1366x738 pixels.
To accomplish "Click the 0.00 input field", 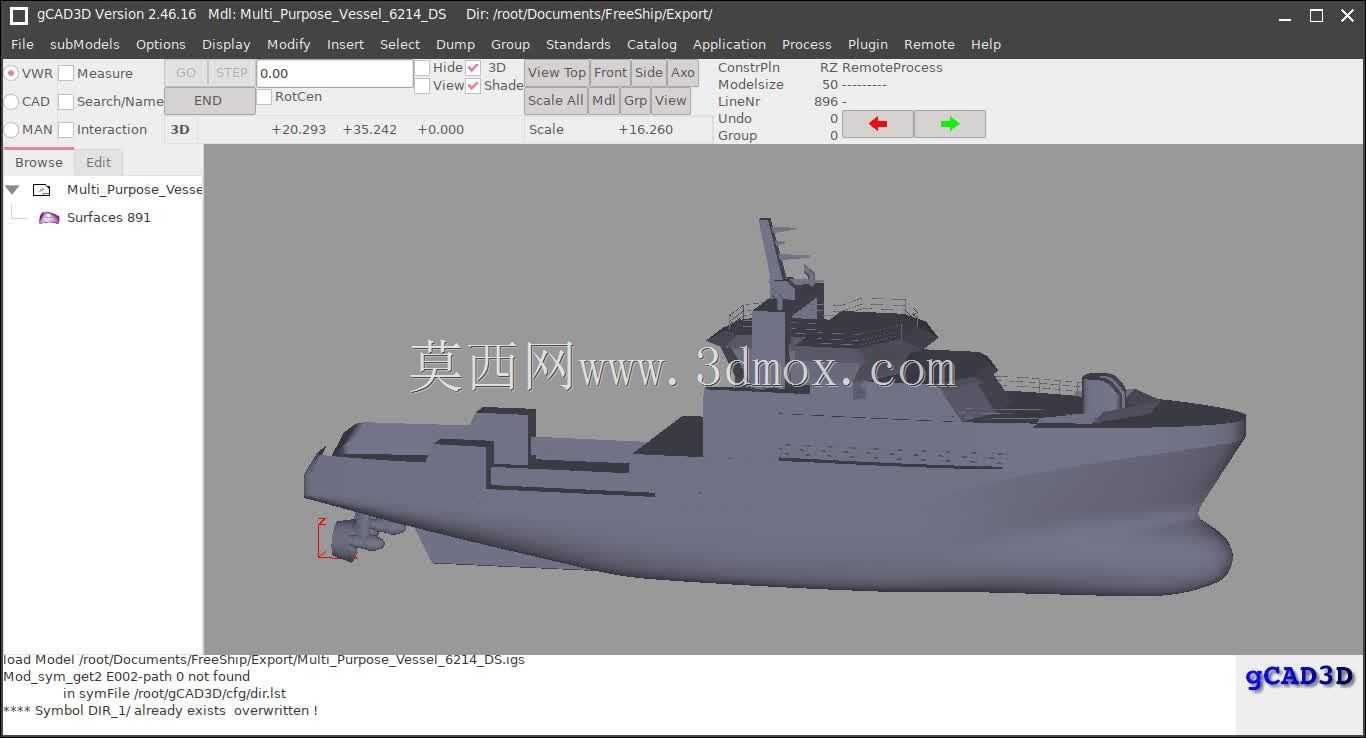I will (335, 73).
